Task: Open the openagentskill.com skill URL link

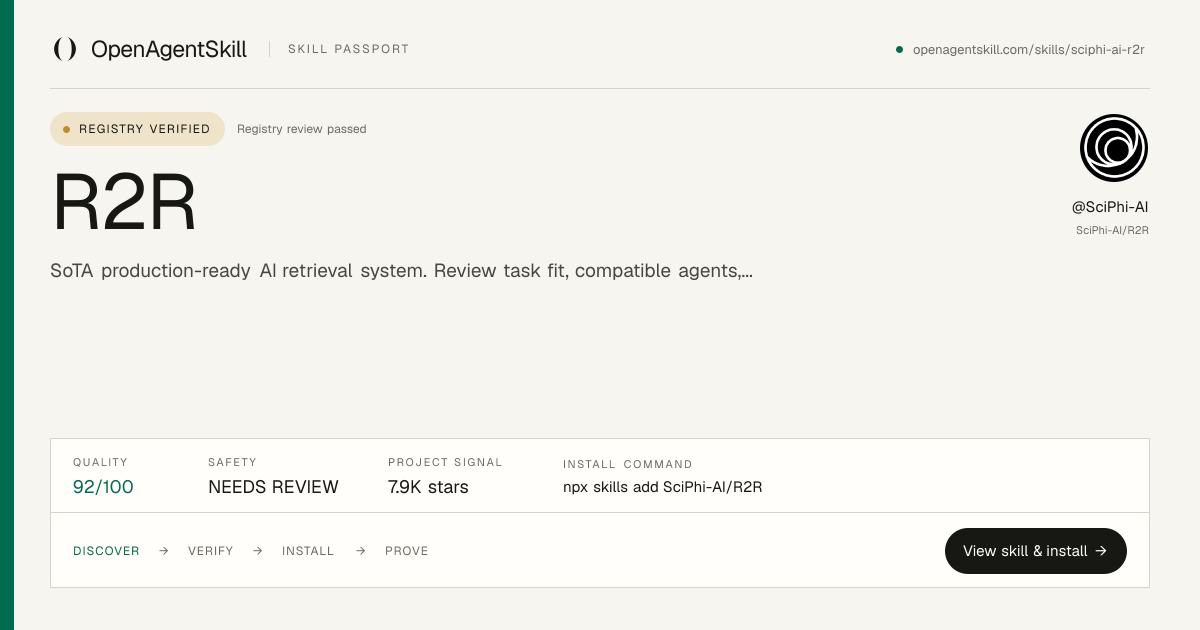Action: [x=1029, y=49]
